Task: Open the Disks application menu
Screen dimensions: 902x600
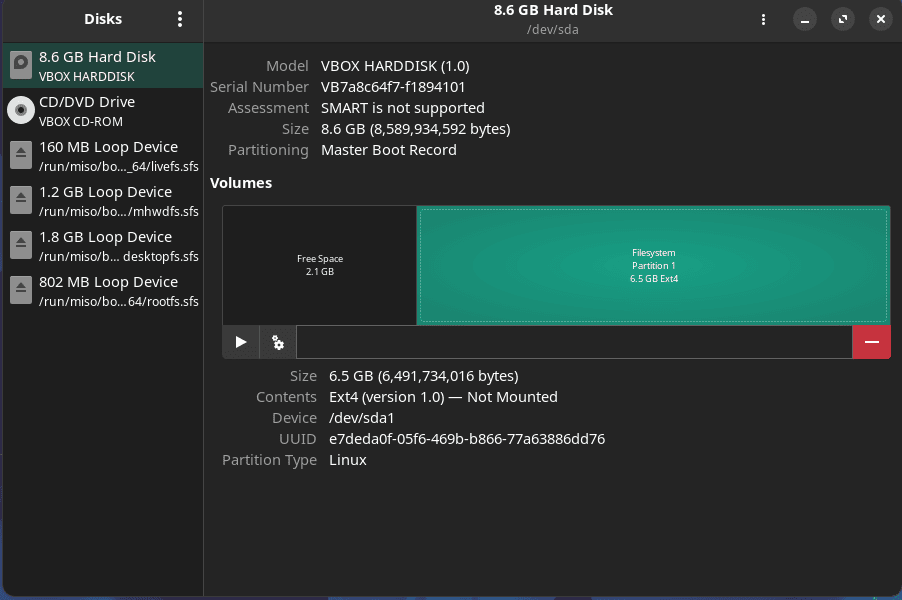Action: click(180, 19)
